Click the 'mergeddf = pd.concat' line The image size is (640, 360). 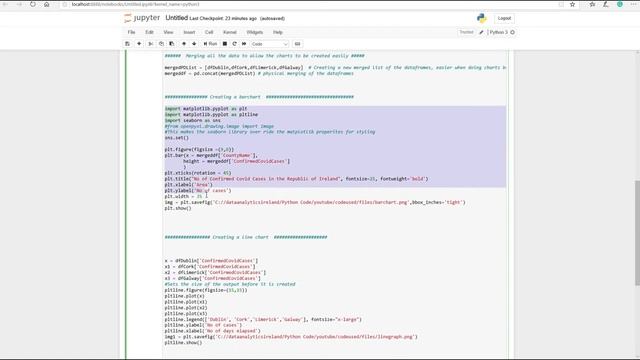(x=259, y=73)
